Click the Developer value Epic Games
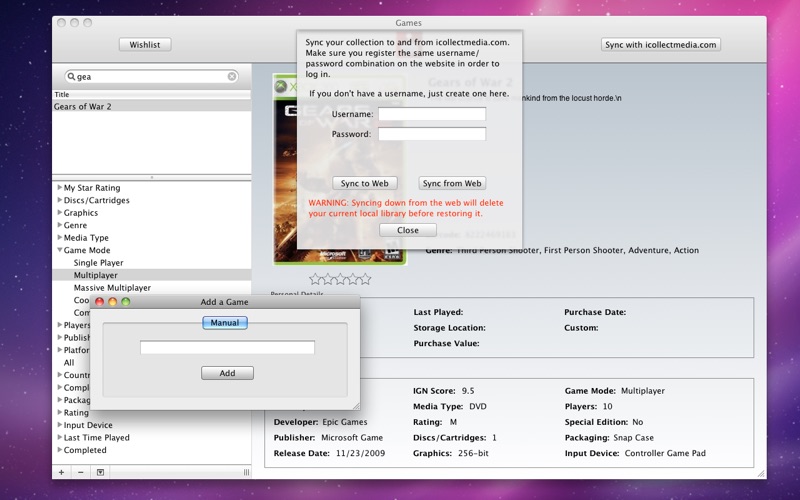This screenshot has width=800, height=500. pos(344,422)
